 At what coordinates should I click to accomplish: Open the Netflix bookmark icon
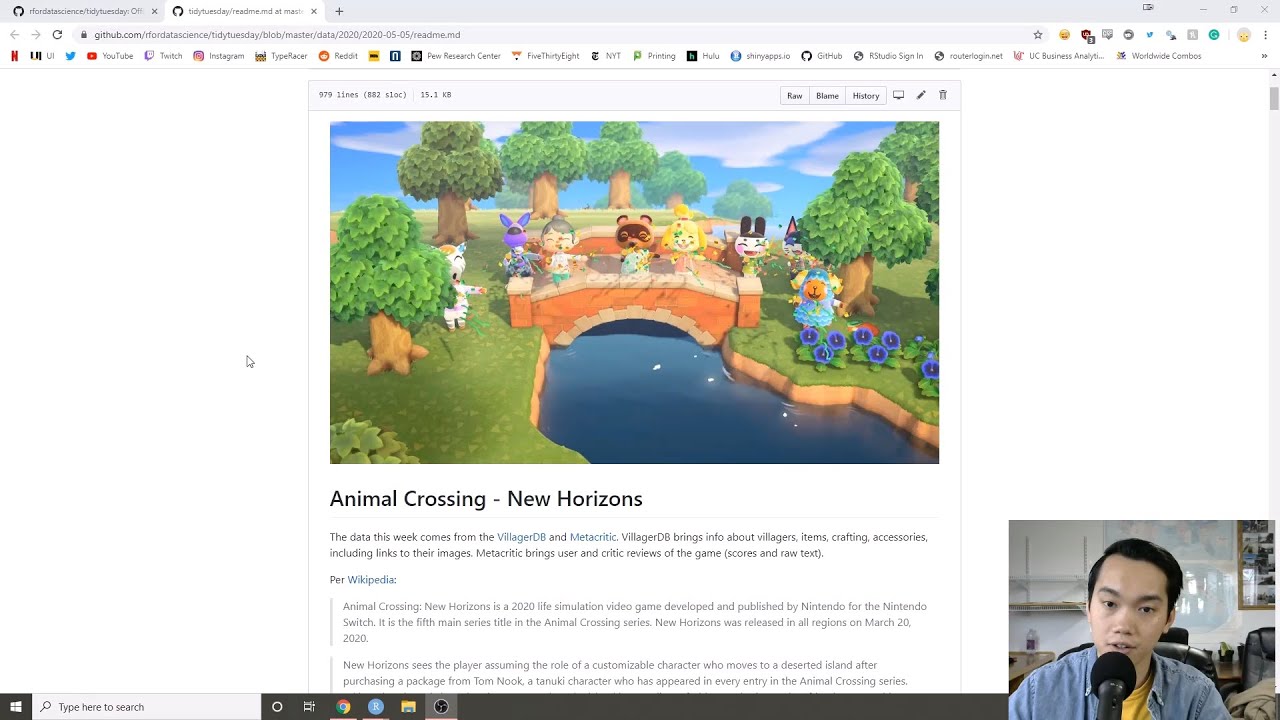point(14,56)
